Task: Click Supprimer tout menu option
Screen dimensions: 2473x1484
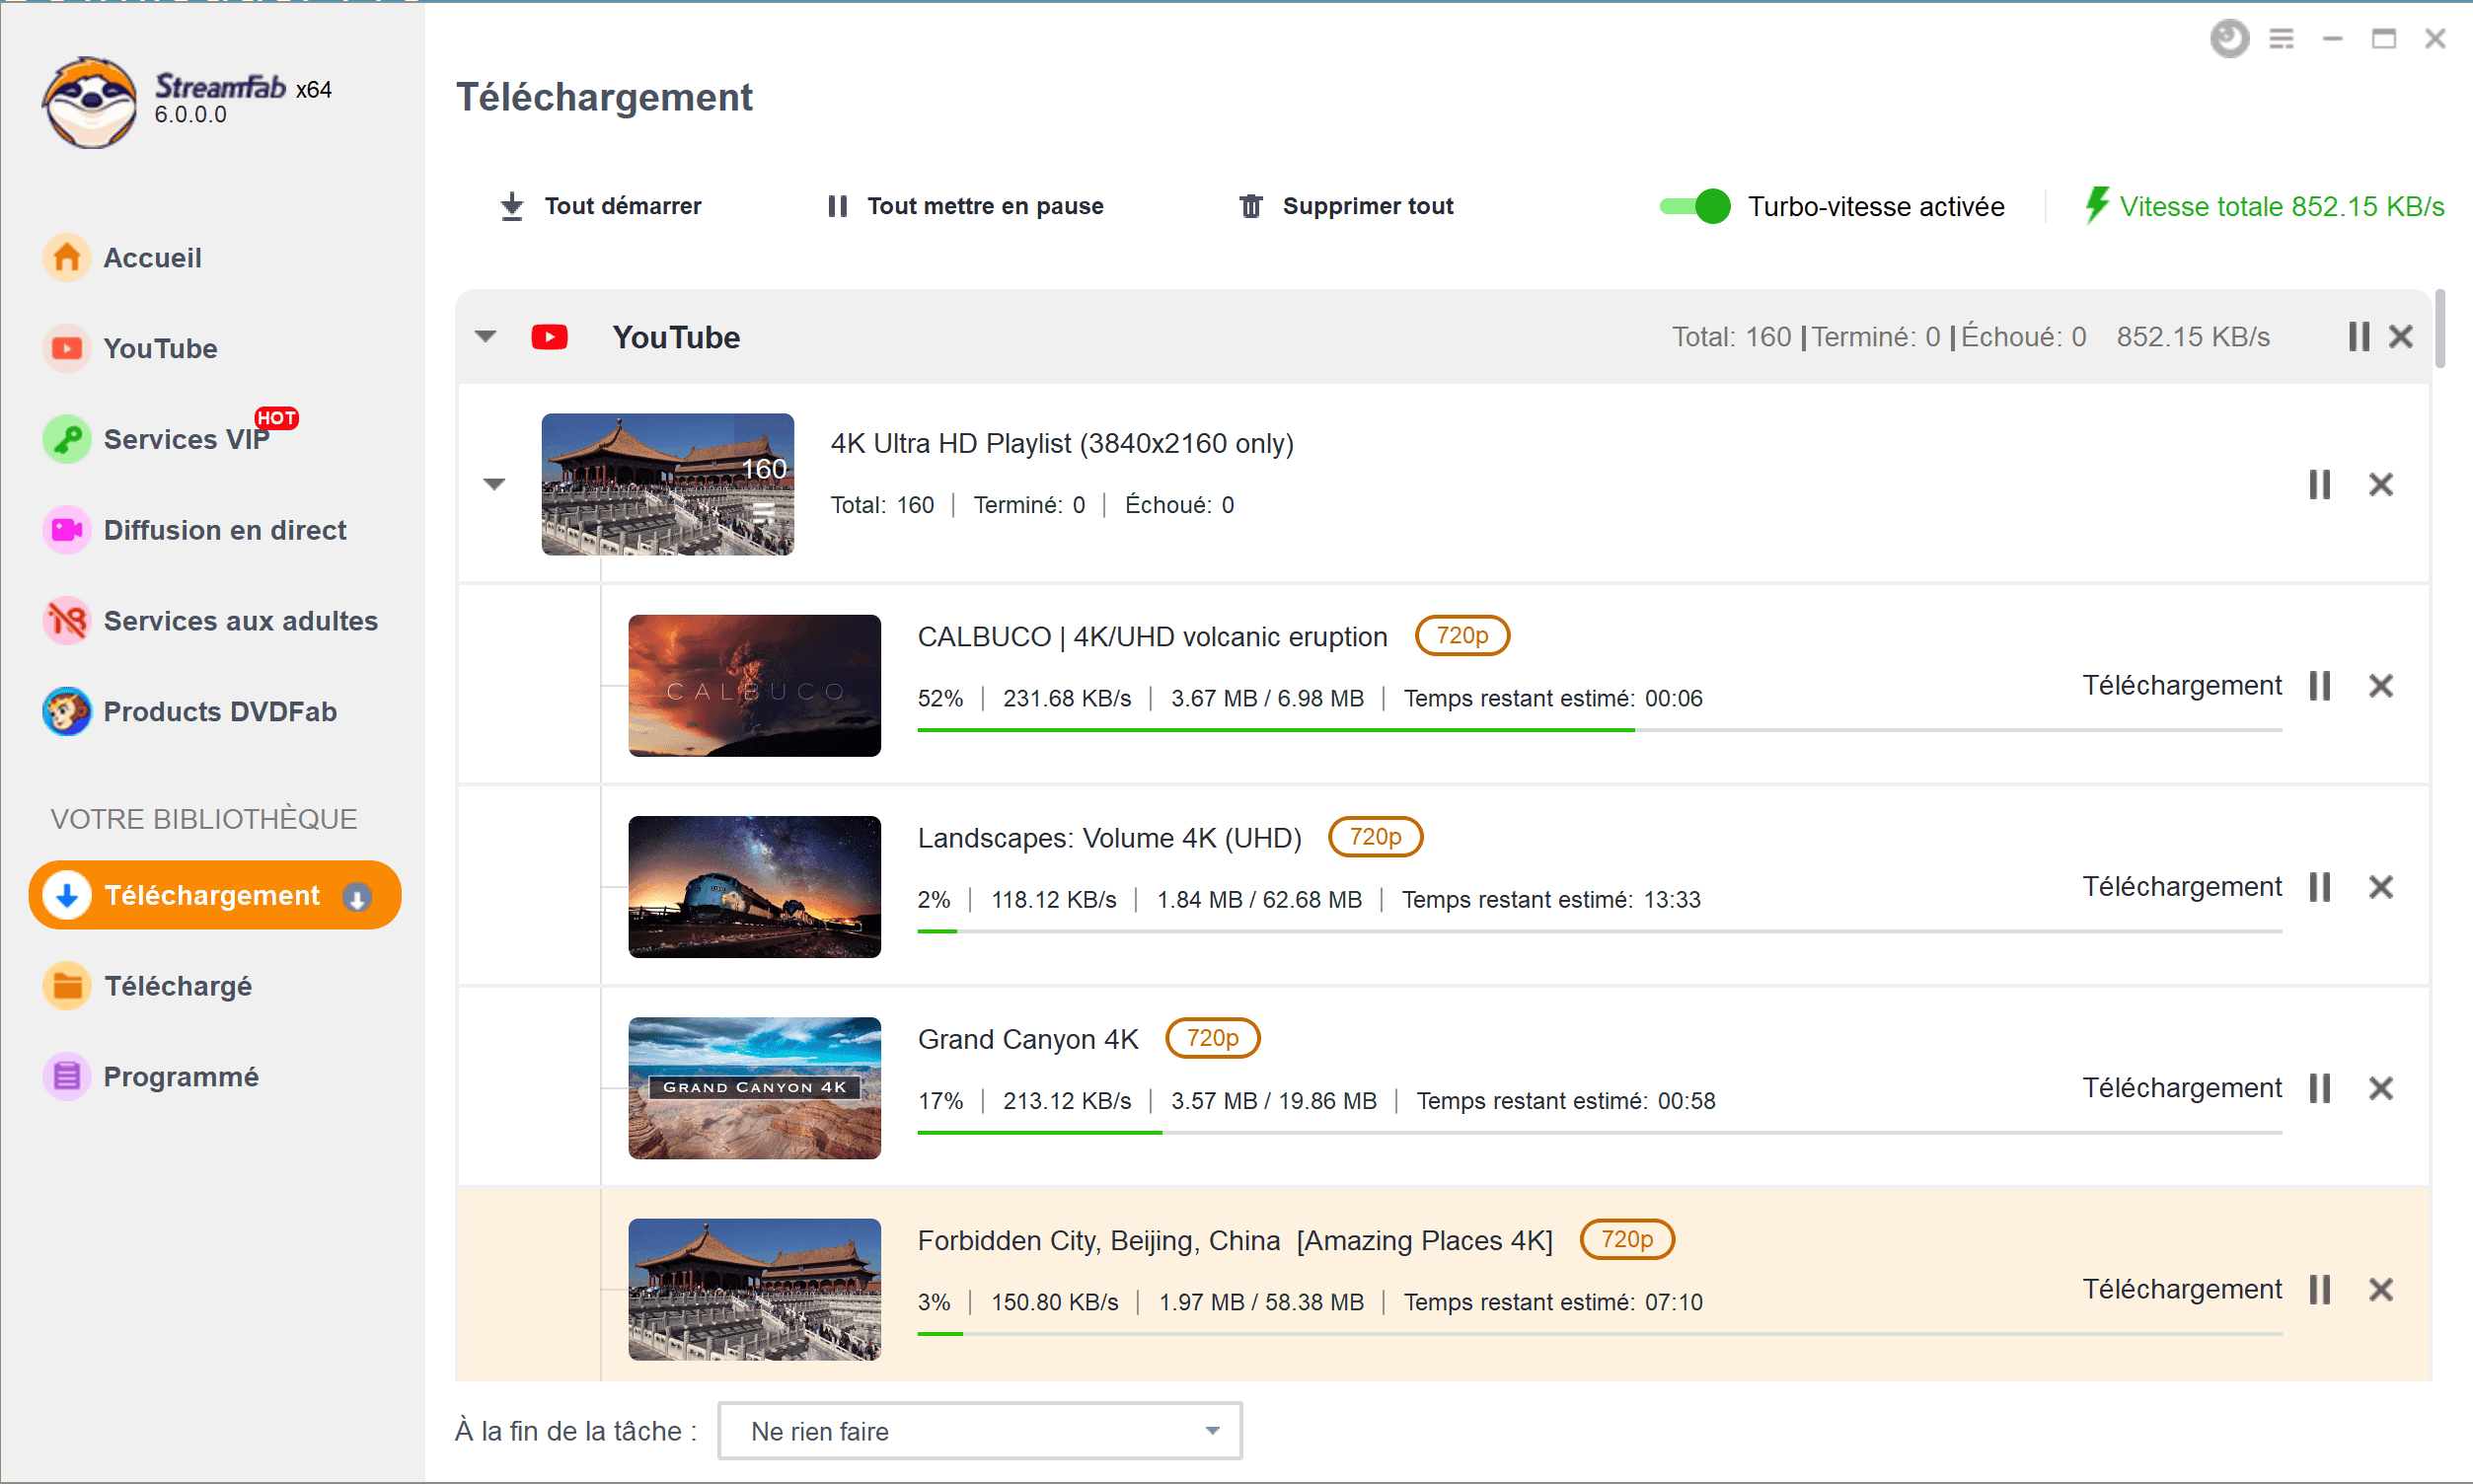Action: (x=1346, y=206)
